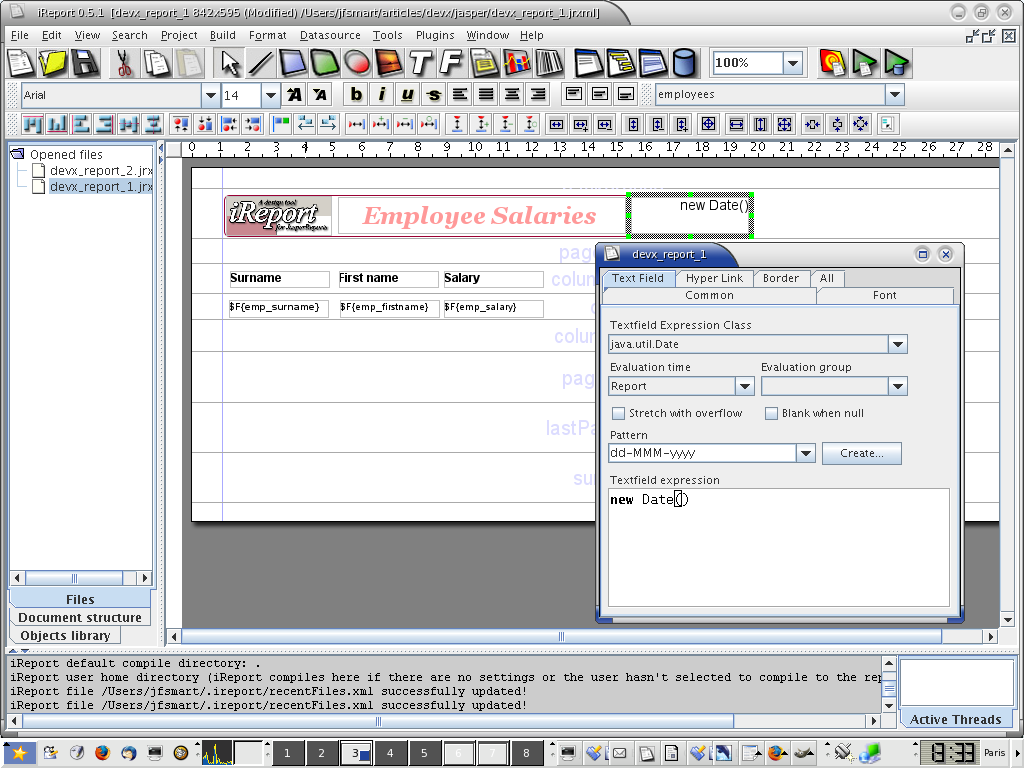Image resolution: width=1024 pixels, height=768 pixels.
Task: Select the Text Field F tool
Action: click(x=451, y=63)
